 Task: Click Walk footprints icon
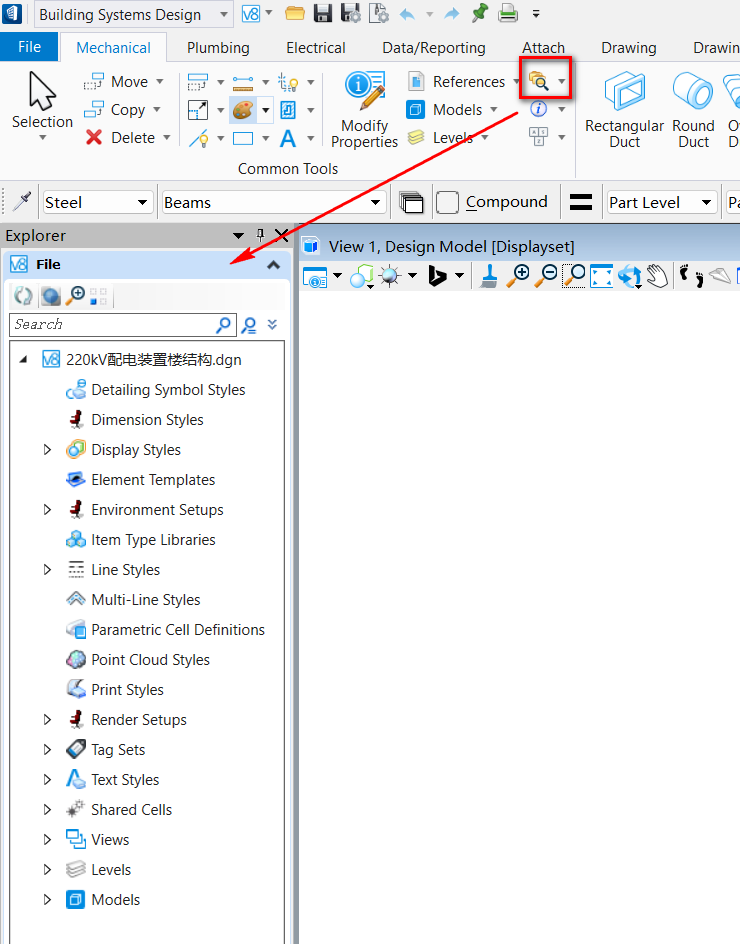click(691, 276)
